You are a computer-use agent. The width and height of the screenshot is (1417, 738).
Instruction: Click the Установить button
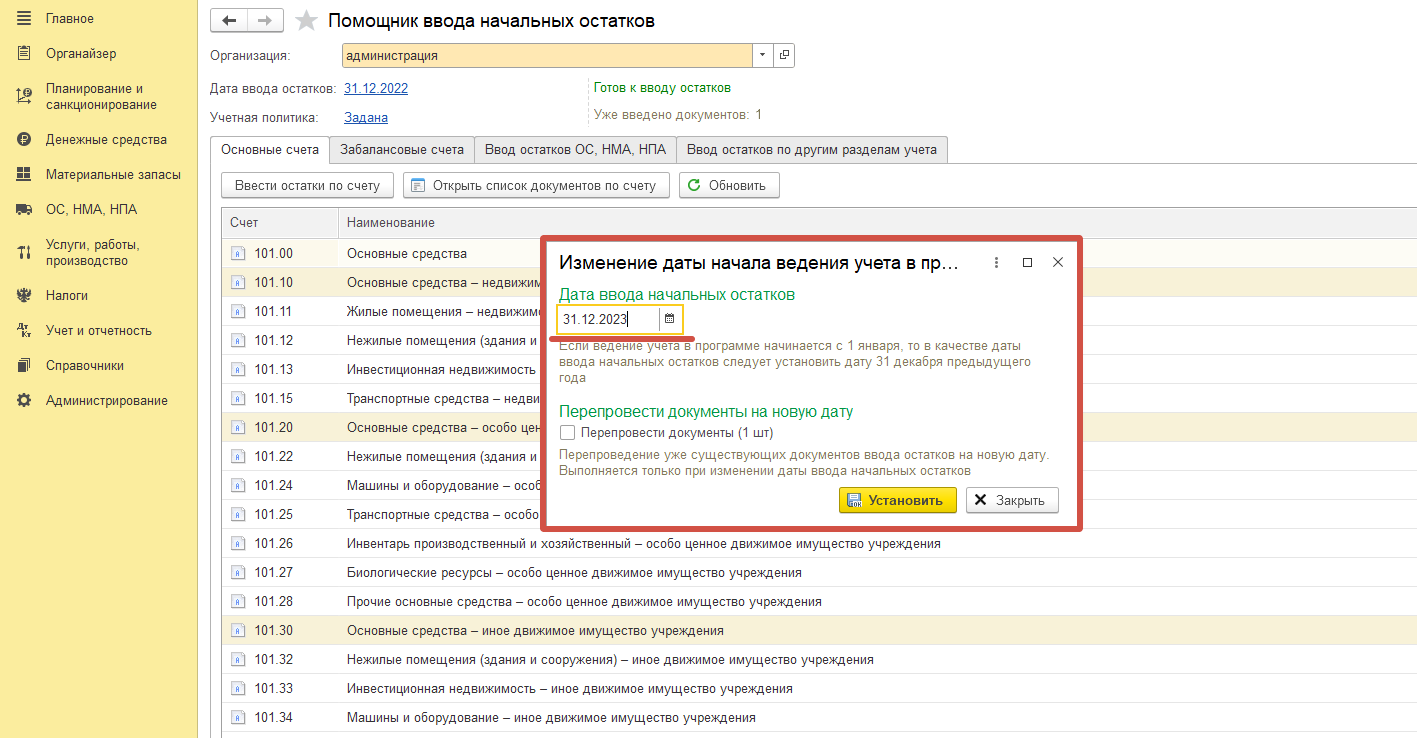point(898,500)
